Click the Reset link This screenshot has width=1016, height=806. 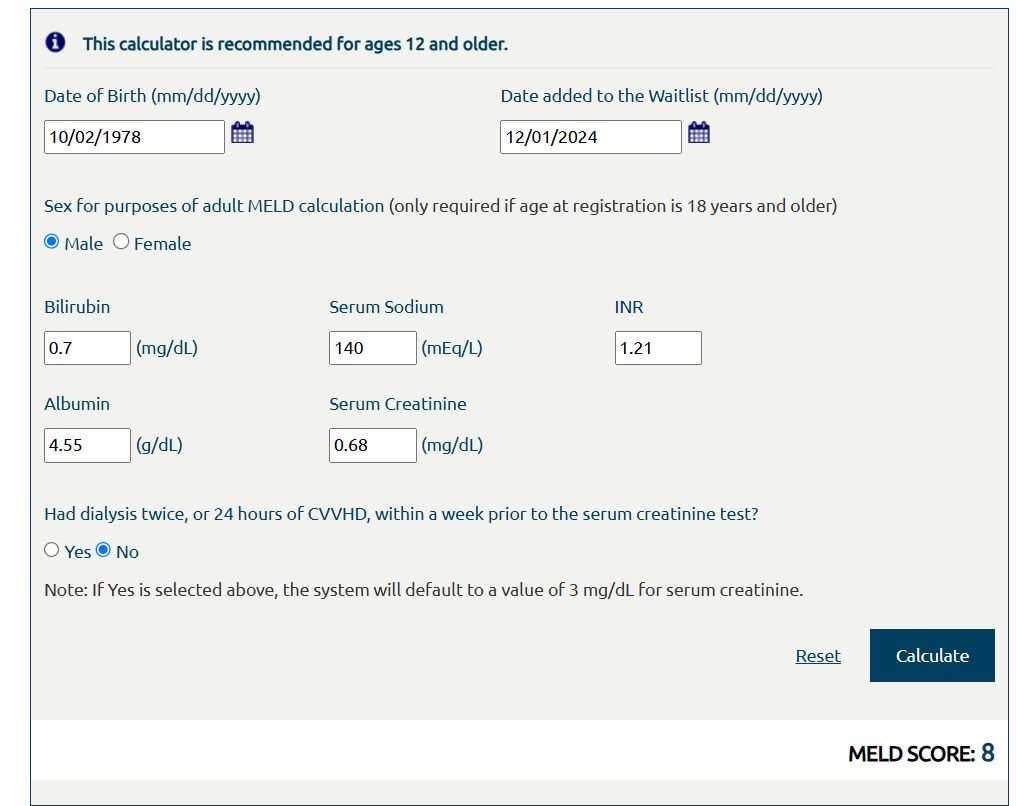pos(818,656)
